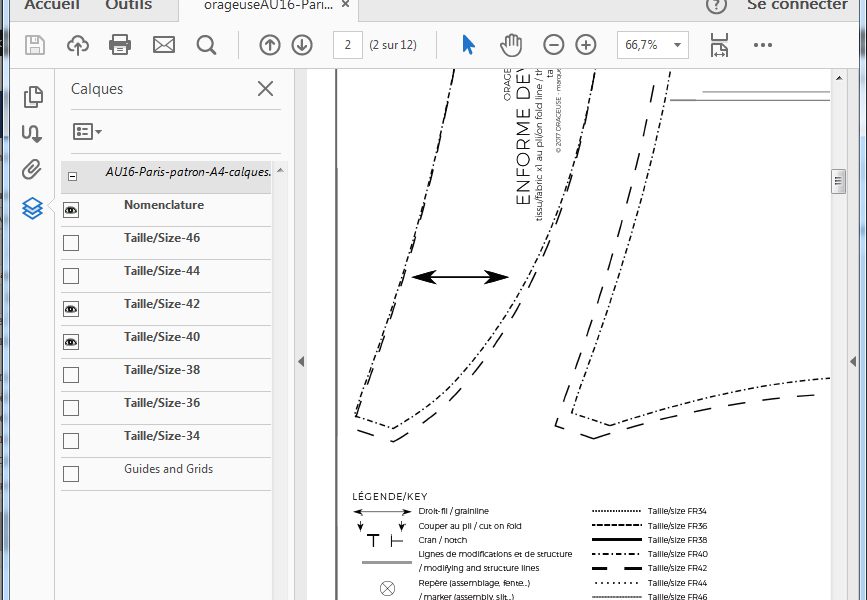
Task: Show the Taille/Size-34 layer
Action: coord(71,441)
